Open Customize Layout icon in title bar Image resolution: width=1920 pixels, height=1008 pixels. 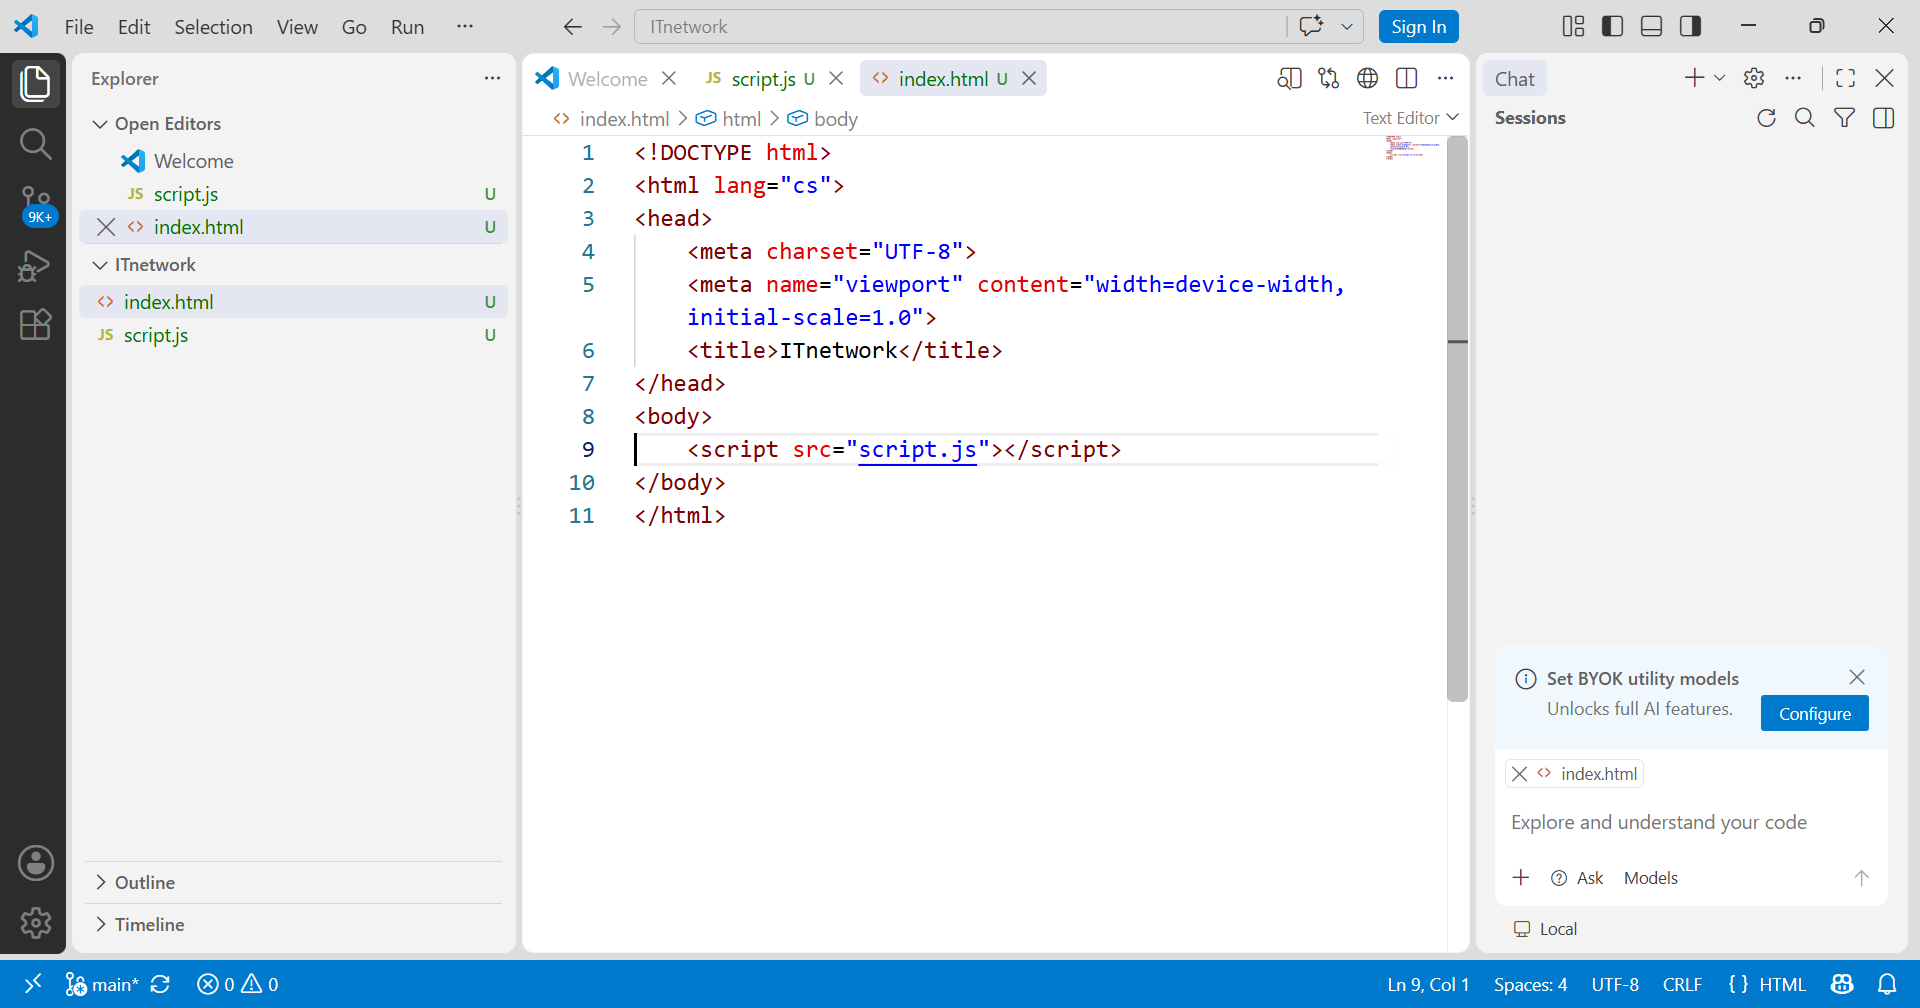1573,26
